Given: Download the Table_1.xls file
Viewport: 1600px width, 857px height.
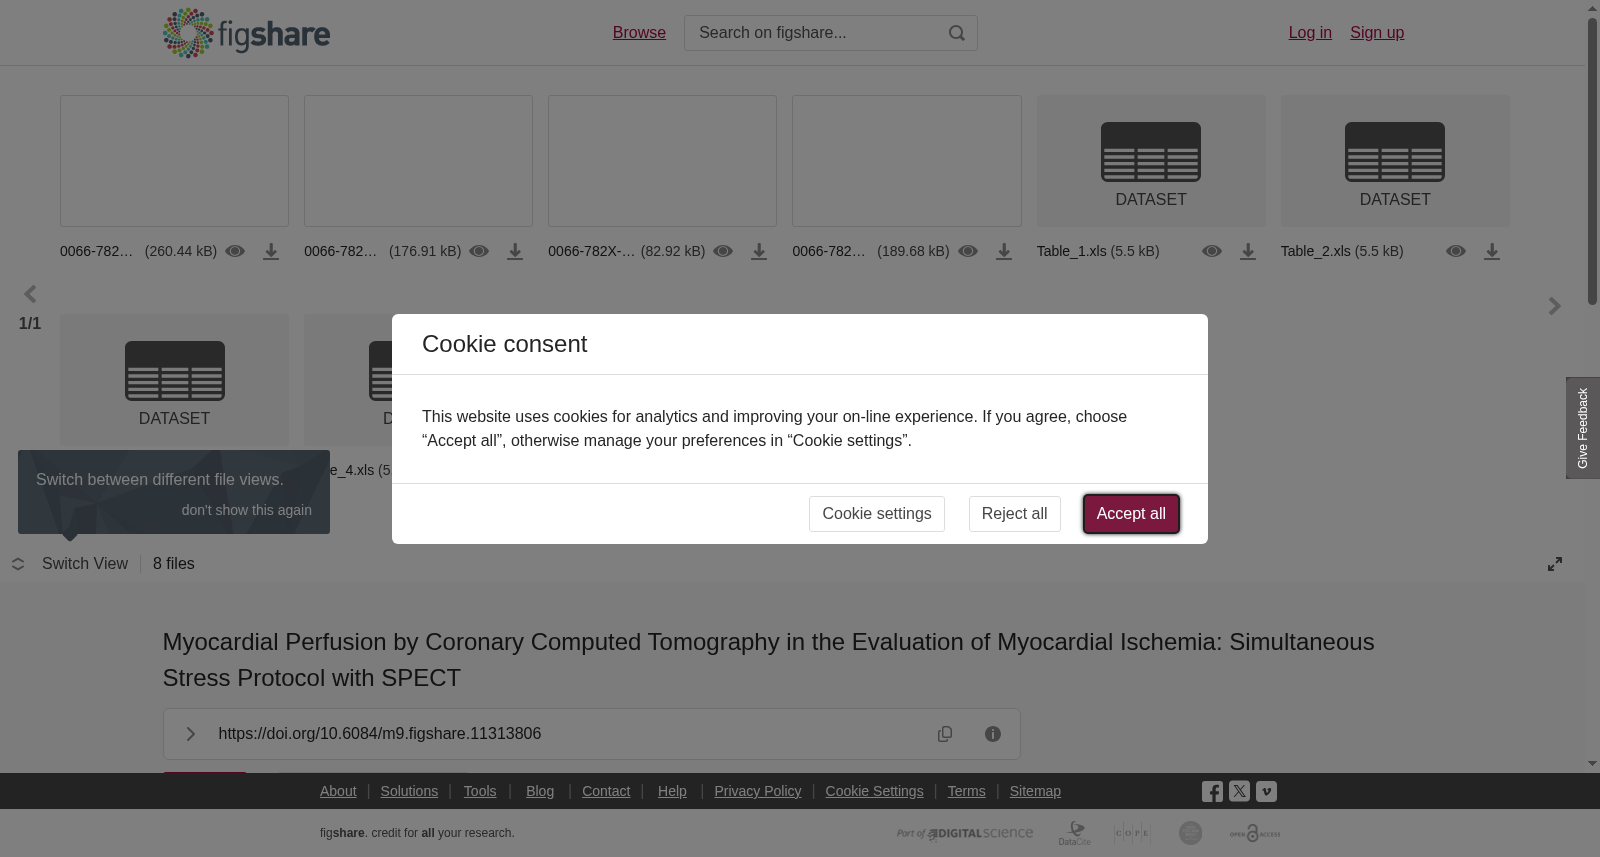Looking at the screenshot, I should (x=1248, y=252).
